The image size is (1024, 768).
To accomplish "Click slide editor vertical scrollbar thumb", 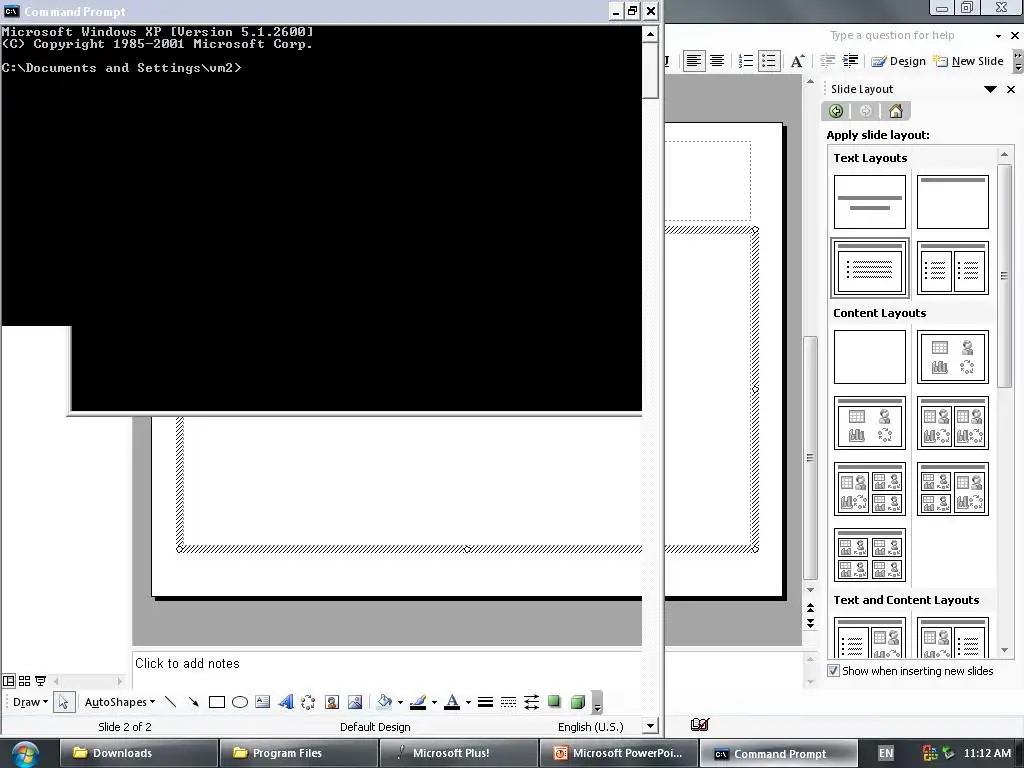I will point(810,457).
